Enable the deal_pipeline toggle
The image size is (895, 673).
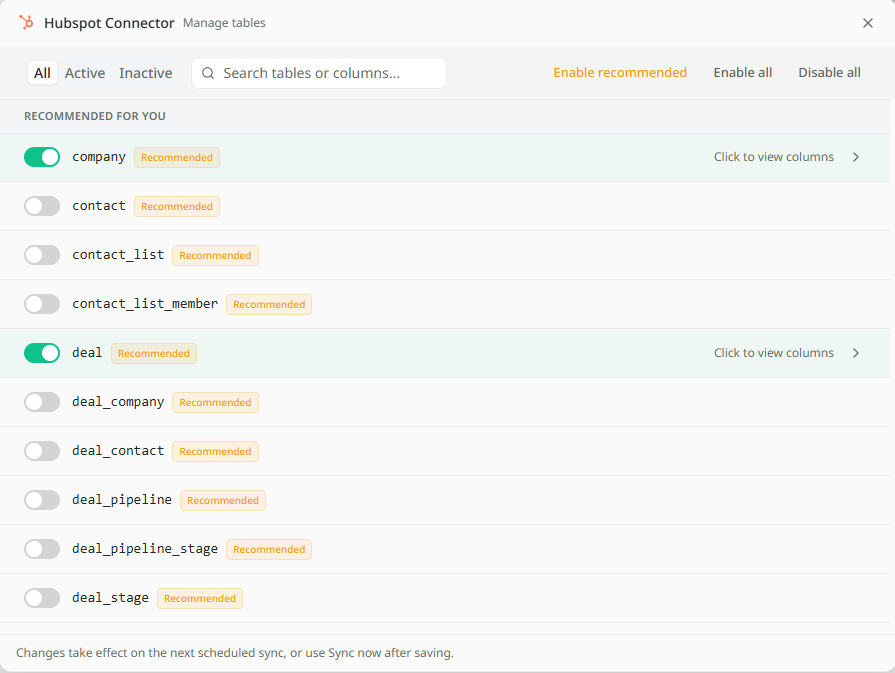(42, 500)
